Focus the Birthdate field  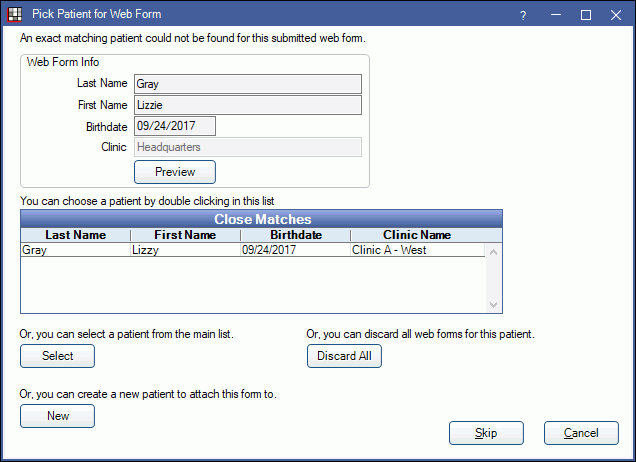tap(174, 126)
